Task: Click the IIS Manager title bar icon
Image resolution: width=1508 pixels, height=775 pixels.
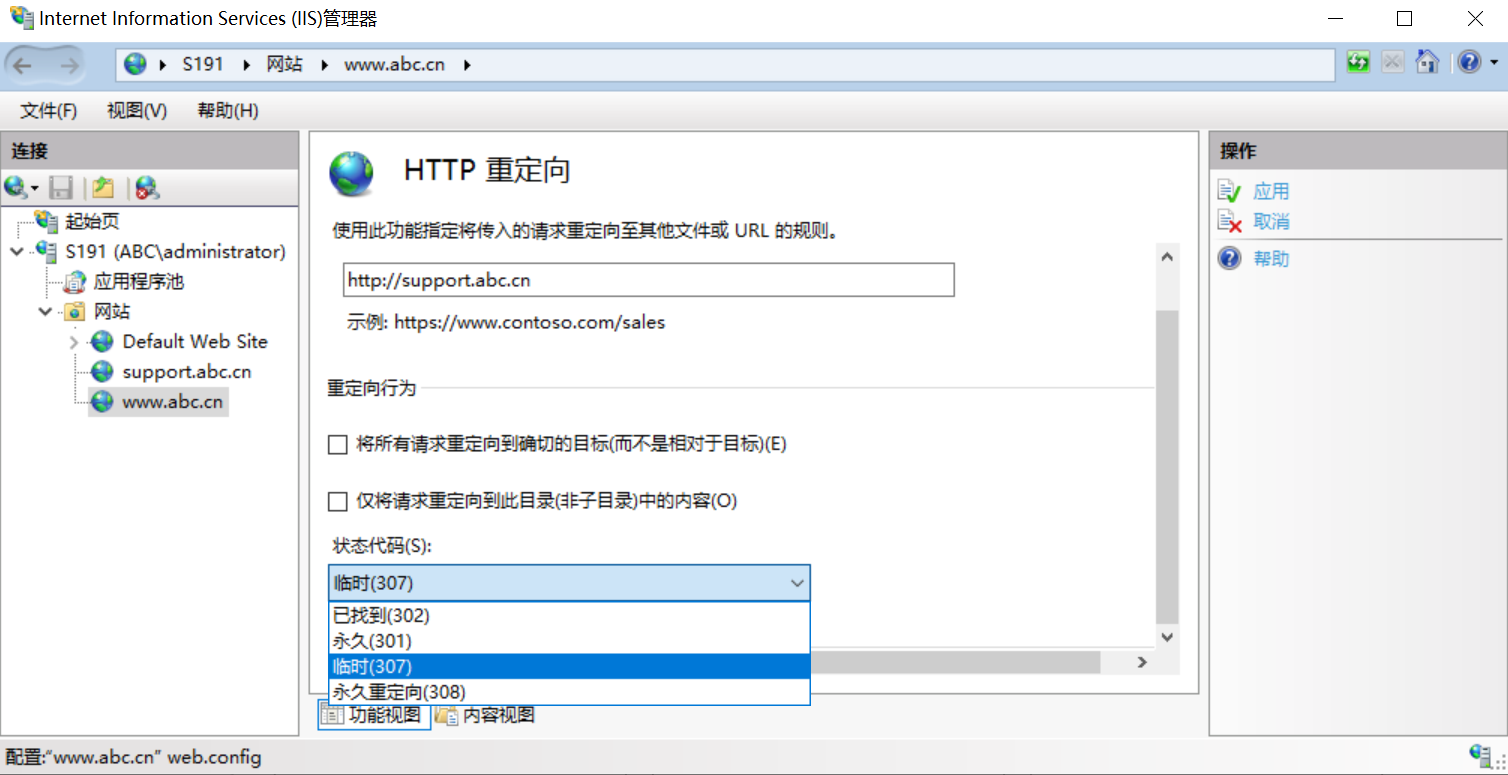Action: [x=20, y=18]
